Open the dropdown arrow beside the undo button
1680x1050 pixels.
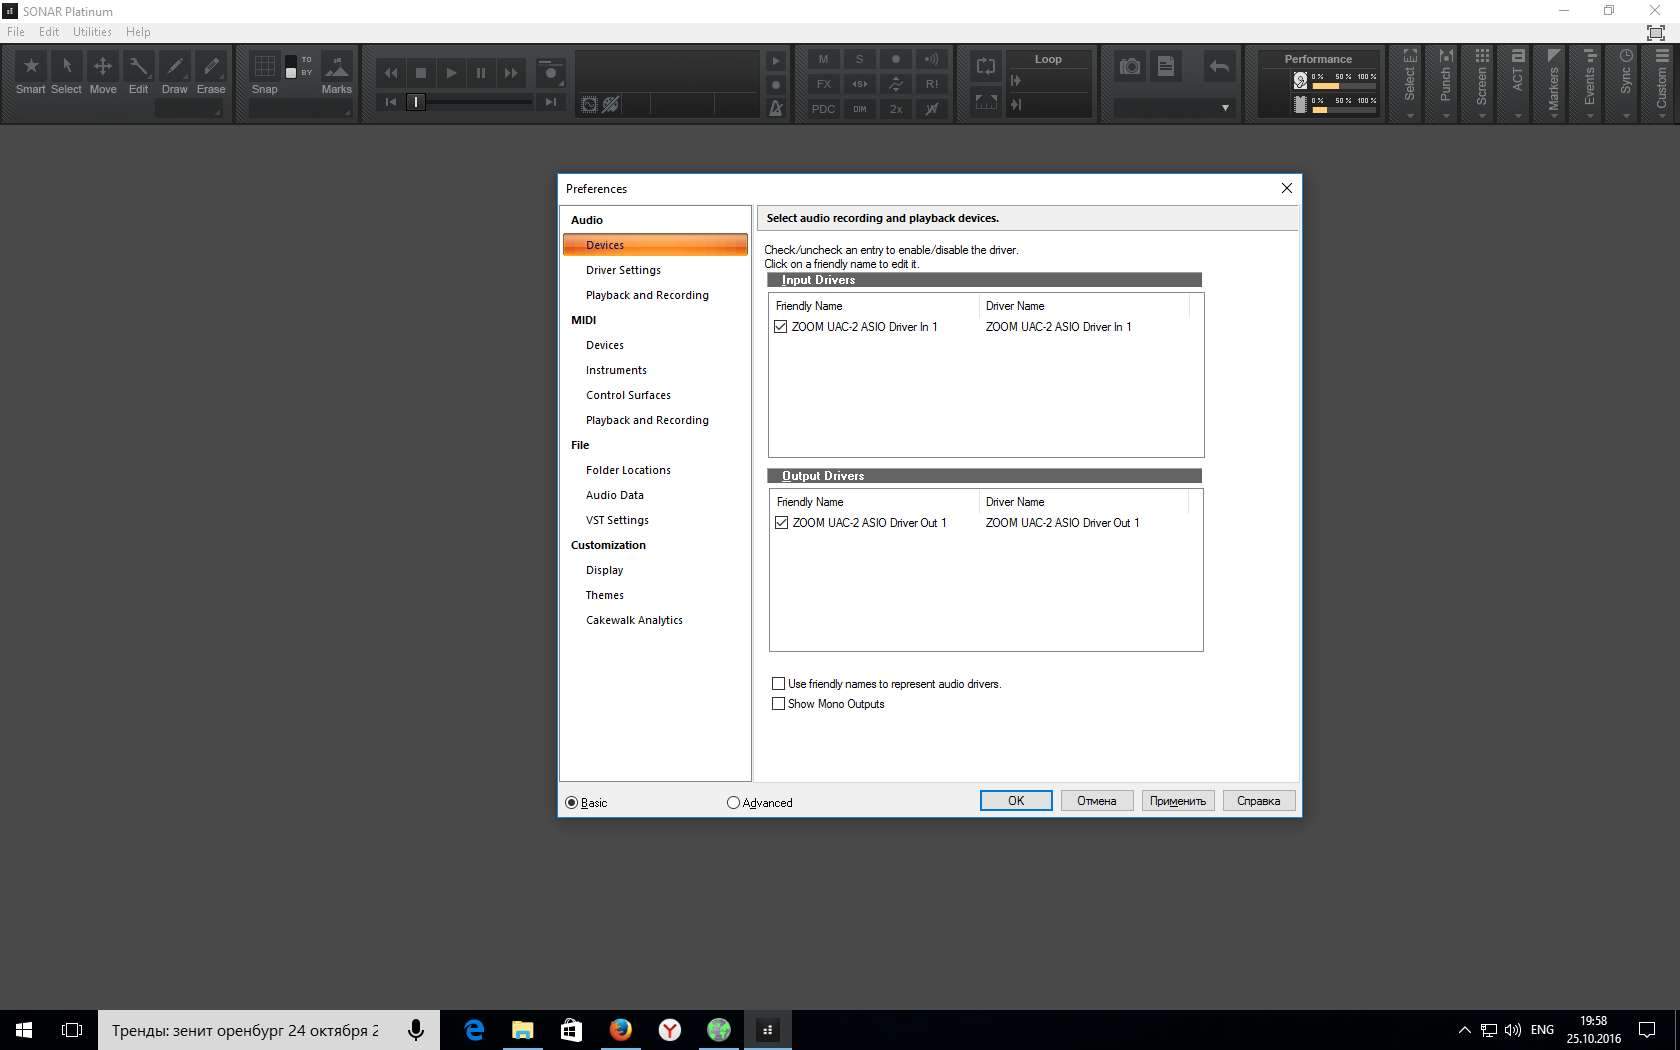pyautogui.click(x=1225, y=108)
